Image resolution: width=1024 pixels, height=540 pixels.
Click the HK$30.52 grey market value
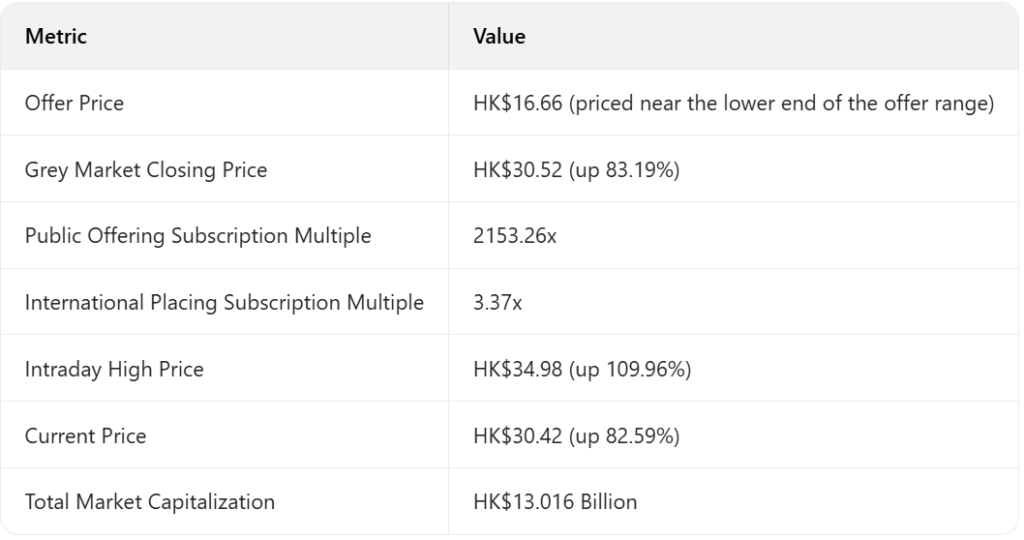[x=518, y=170]
